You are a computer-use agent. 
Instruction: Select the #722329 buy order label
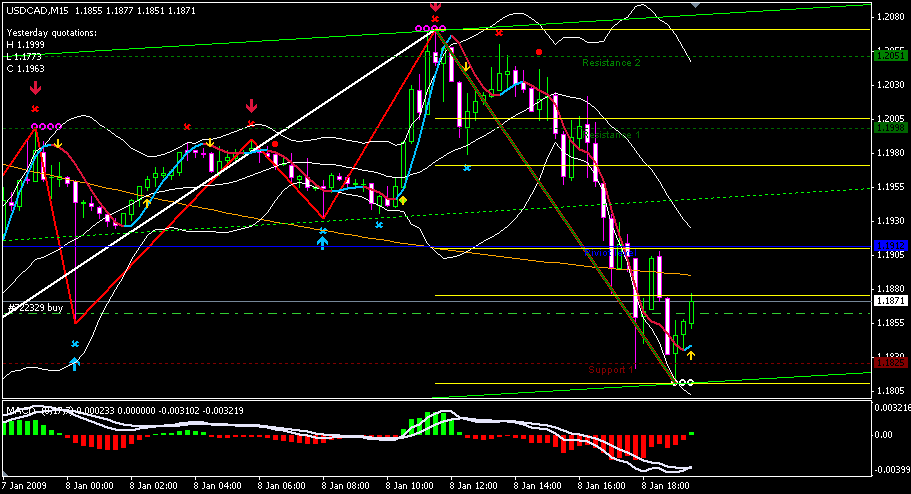pyautogui.click(x=35, y=308)
